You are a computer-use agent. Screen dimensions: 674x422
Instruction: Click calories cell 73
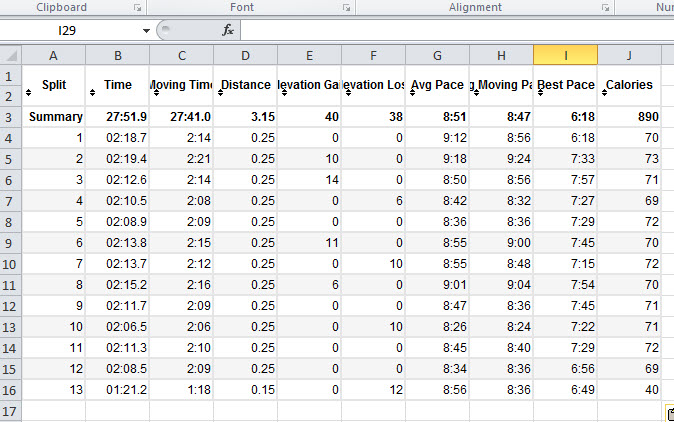[629, 159]
